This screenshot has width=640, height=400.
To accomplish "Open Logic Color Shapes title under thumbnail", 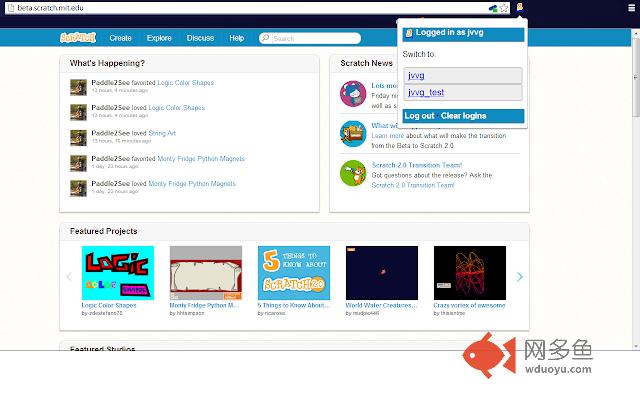I will pyautogui.click(x=109, y=305).
